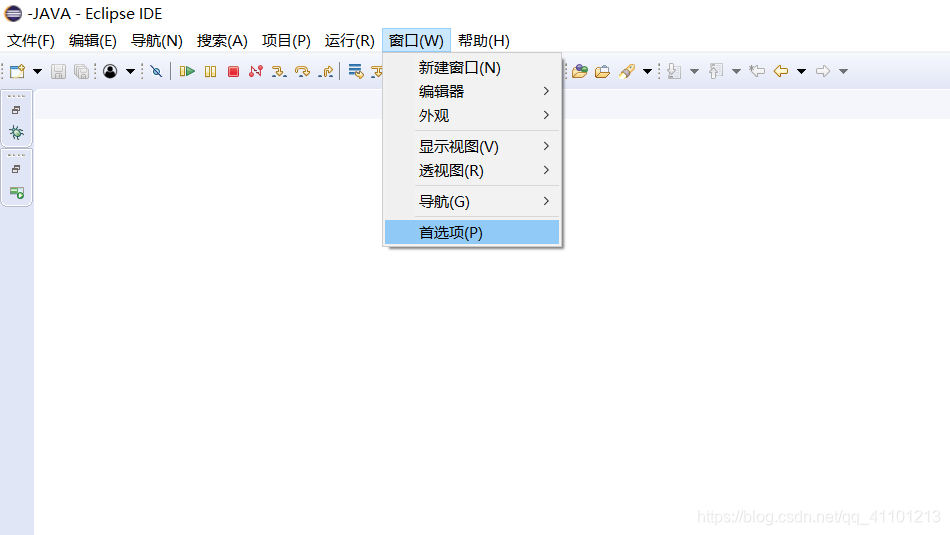The image size is (950, 535).
Task: Open the Debug view bug icon
Action: tap(16, 133)
